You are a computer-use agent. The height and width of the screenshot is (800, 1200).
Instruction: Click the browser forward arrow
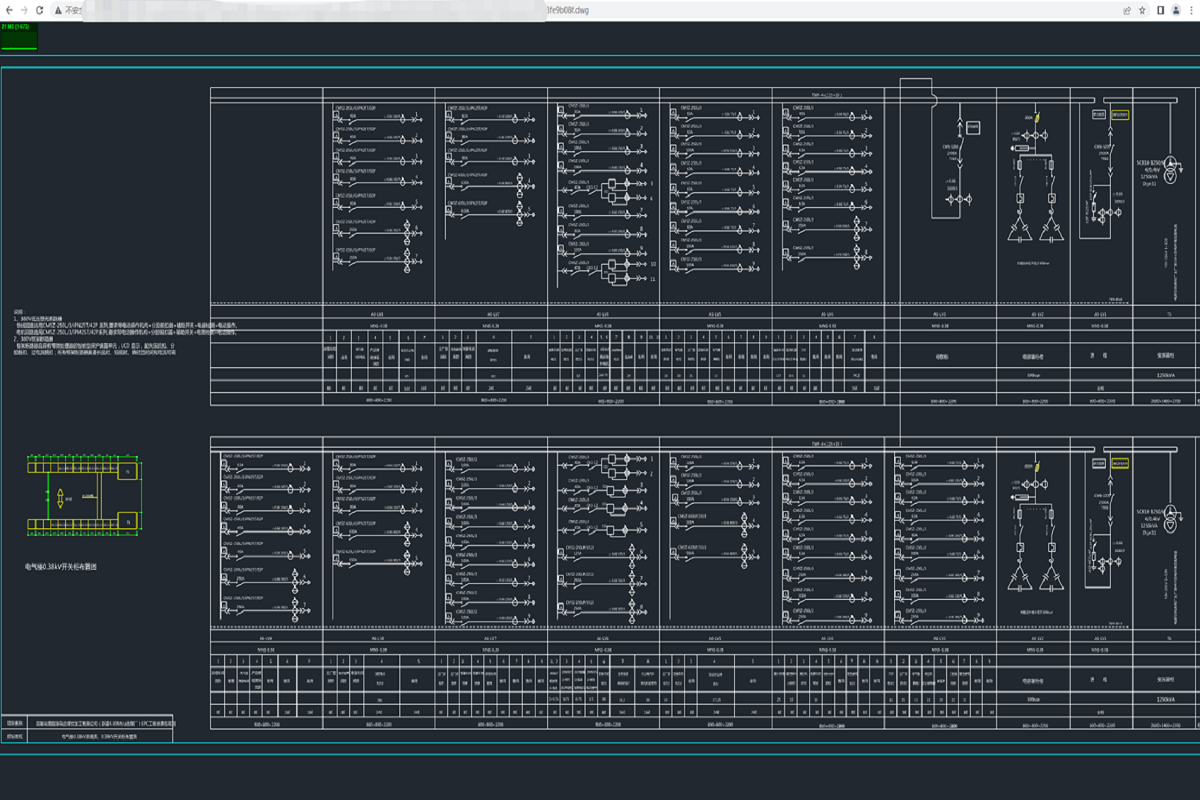[26, 10]
